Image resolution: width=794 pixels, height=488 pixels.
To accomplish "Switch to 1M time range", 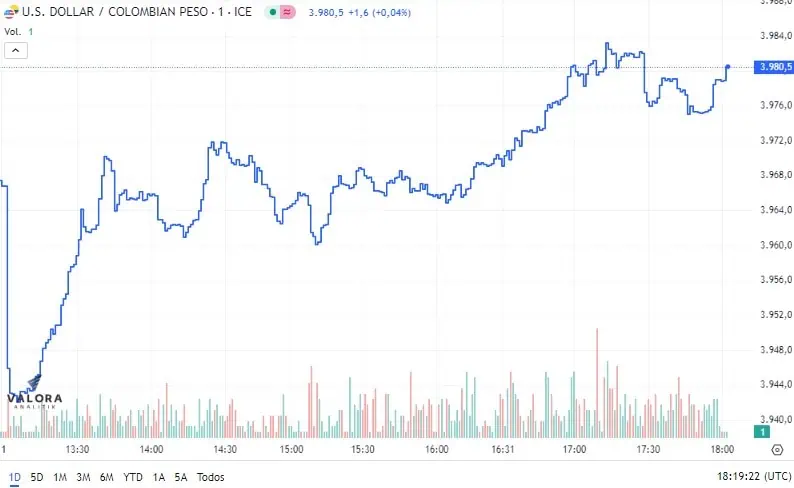I will [x=60, y=477].
